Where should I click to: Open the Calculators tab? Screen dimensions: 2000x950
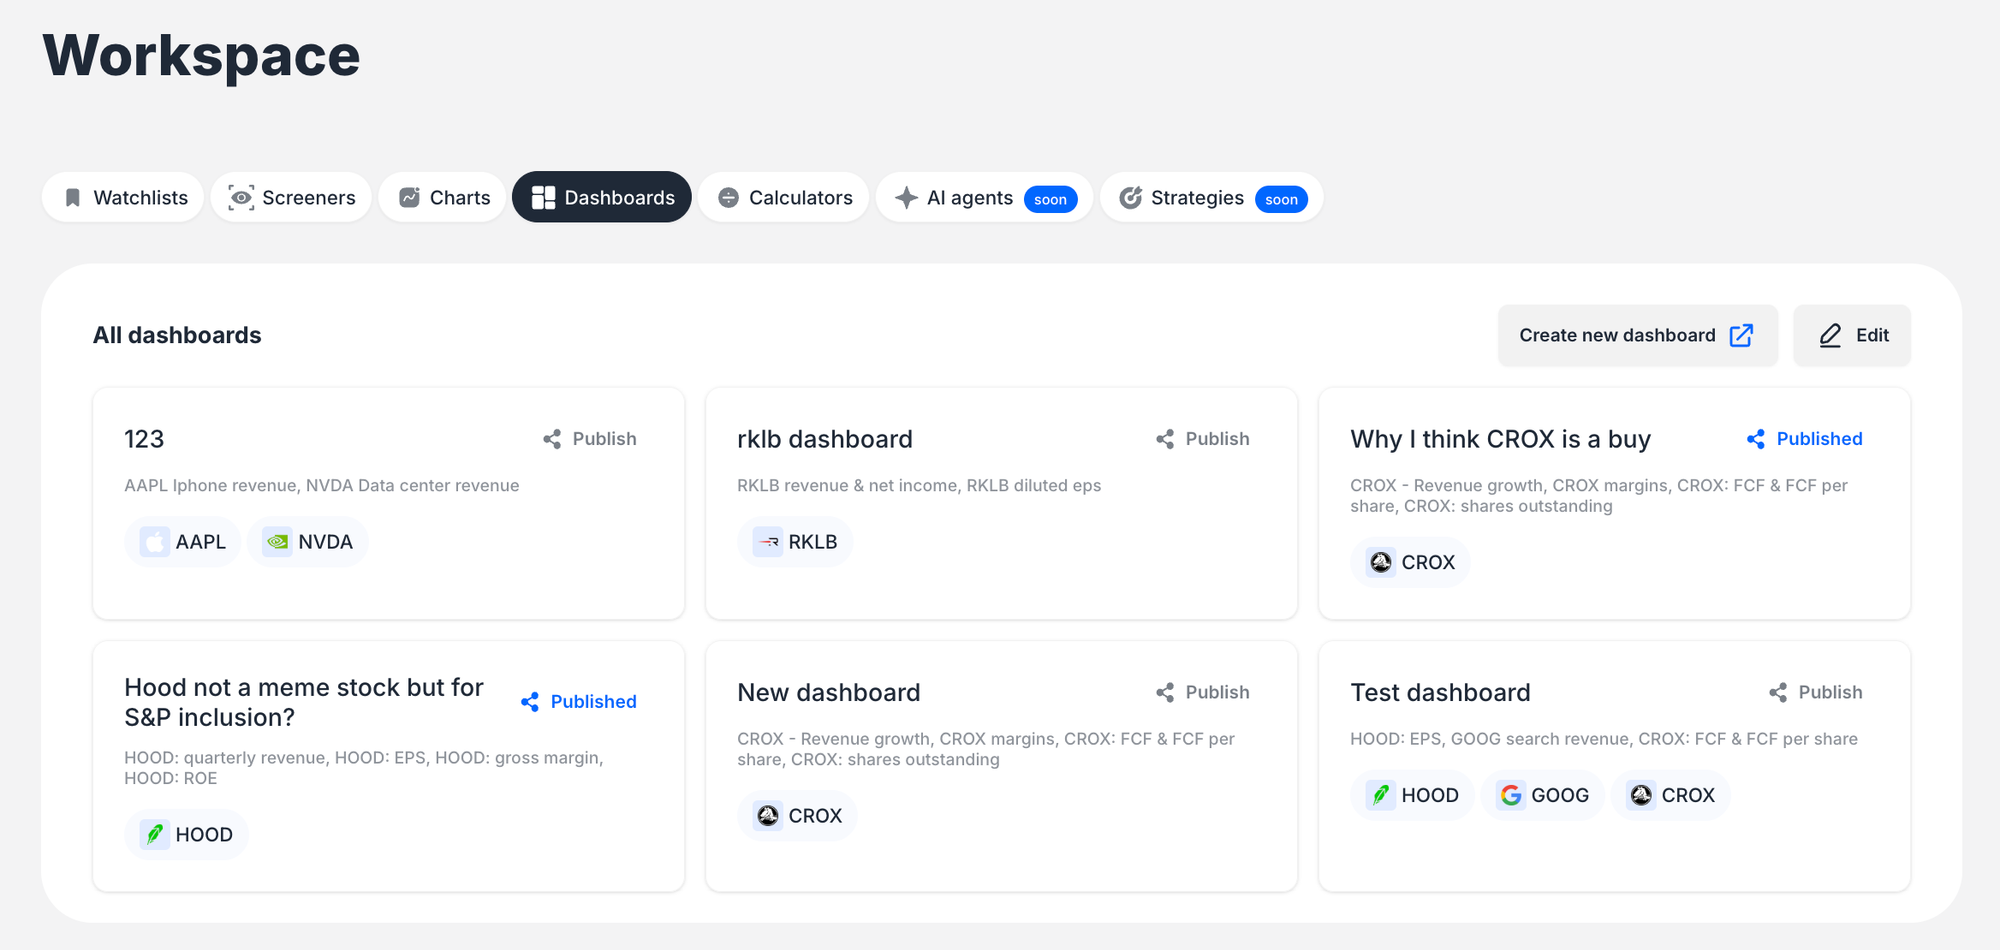[784, 198]
